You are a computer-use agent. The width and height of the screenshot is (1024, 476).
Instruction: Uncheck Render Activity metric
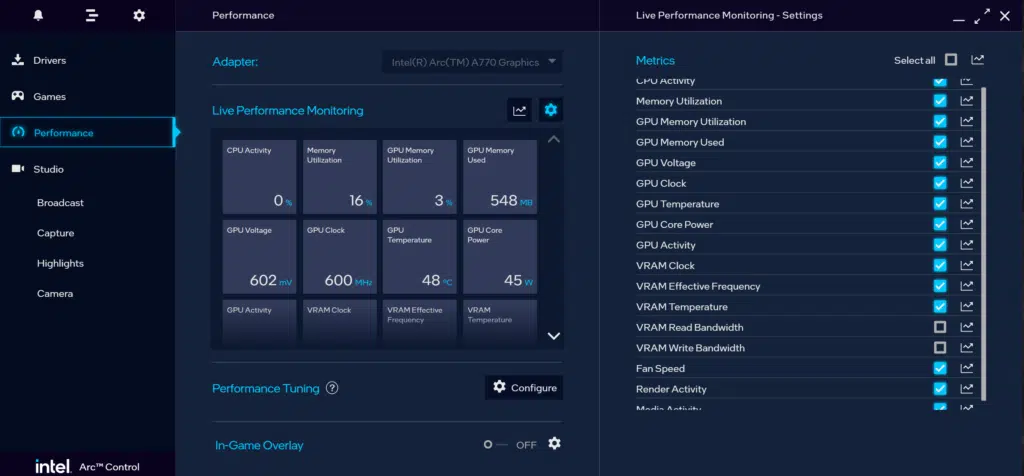click(x=940, y=389)
